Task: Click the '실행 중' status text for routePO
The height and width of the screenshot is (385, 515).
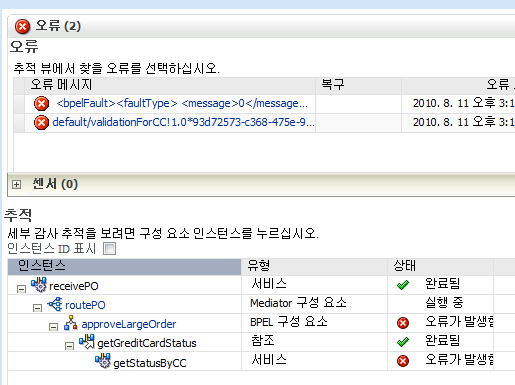Action: [x=444, y=303]
